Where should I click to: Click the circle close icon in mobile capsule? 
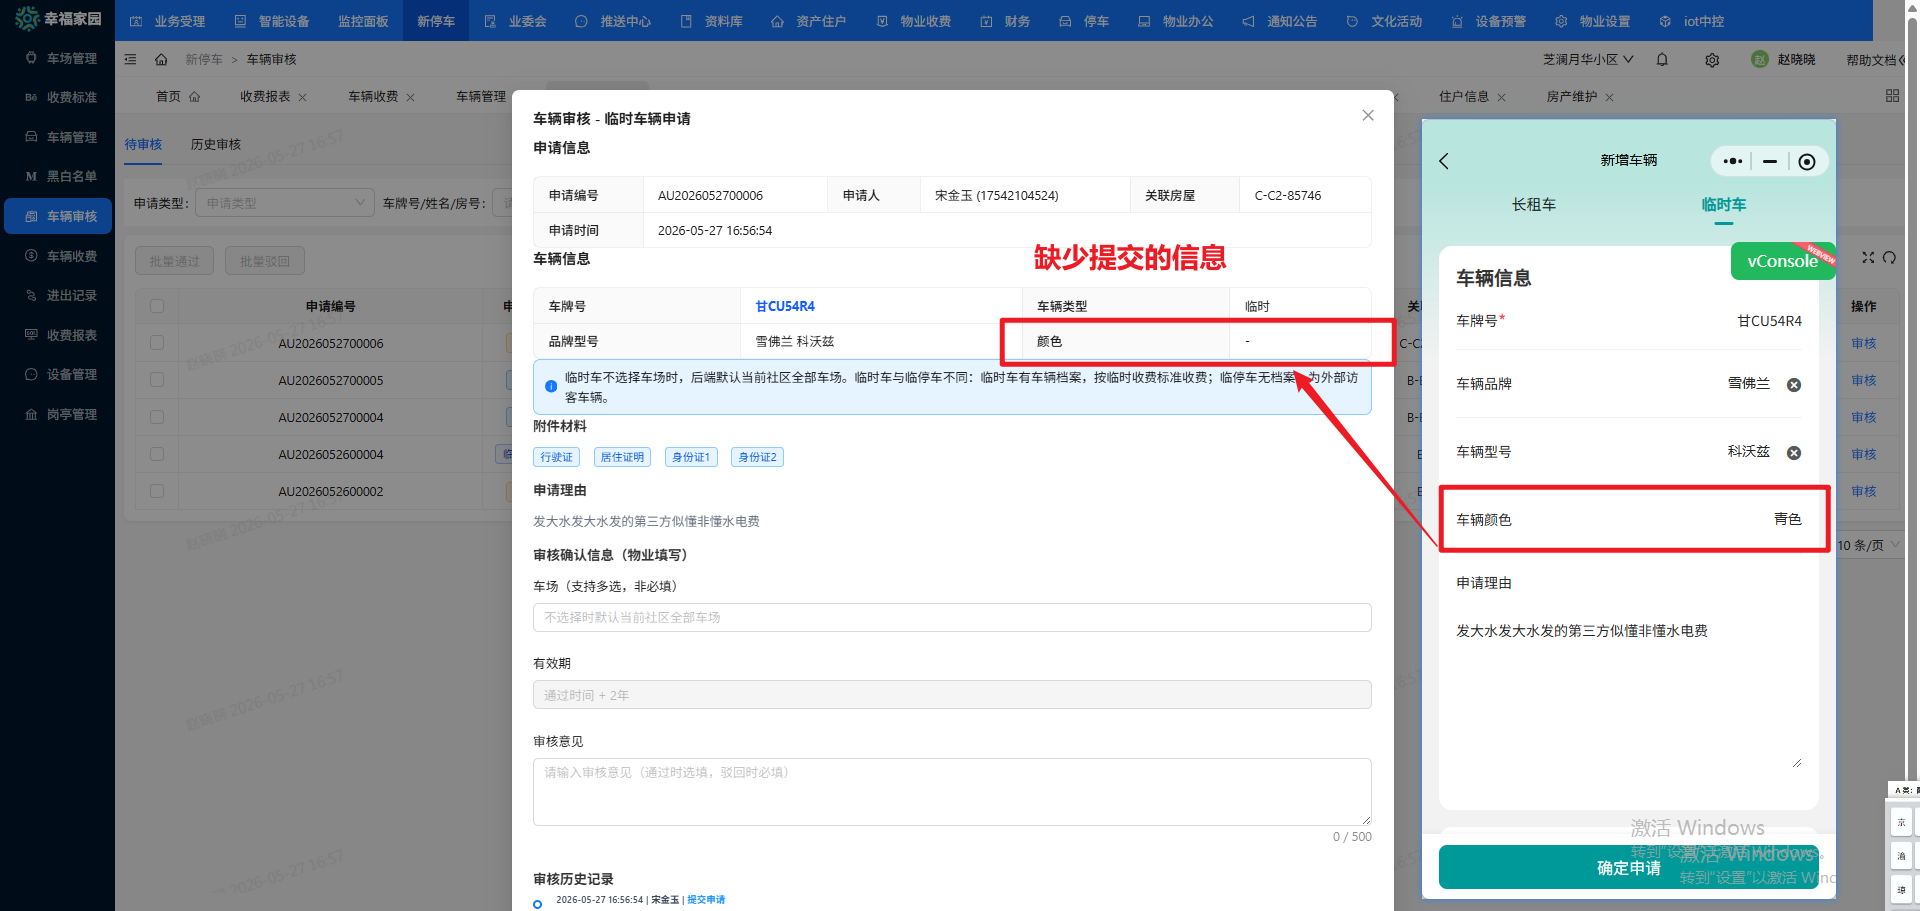pyautogui.click(x=1807, y=162)
